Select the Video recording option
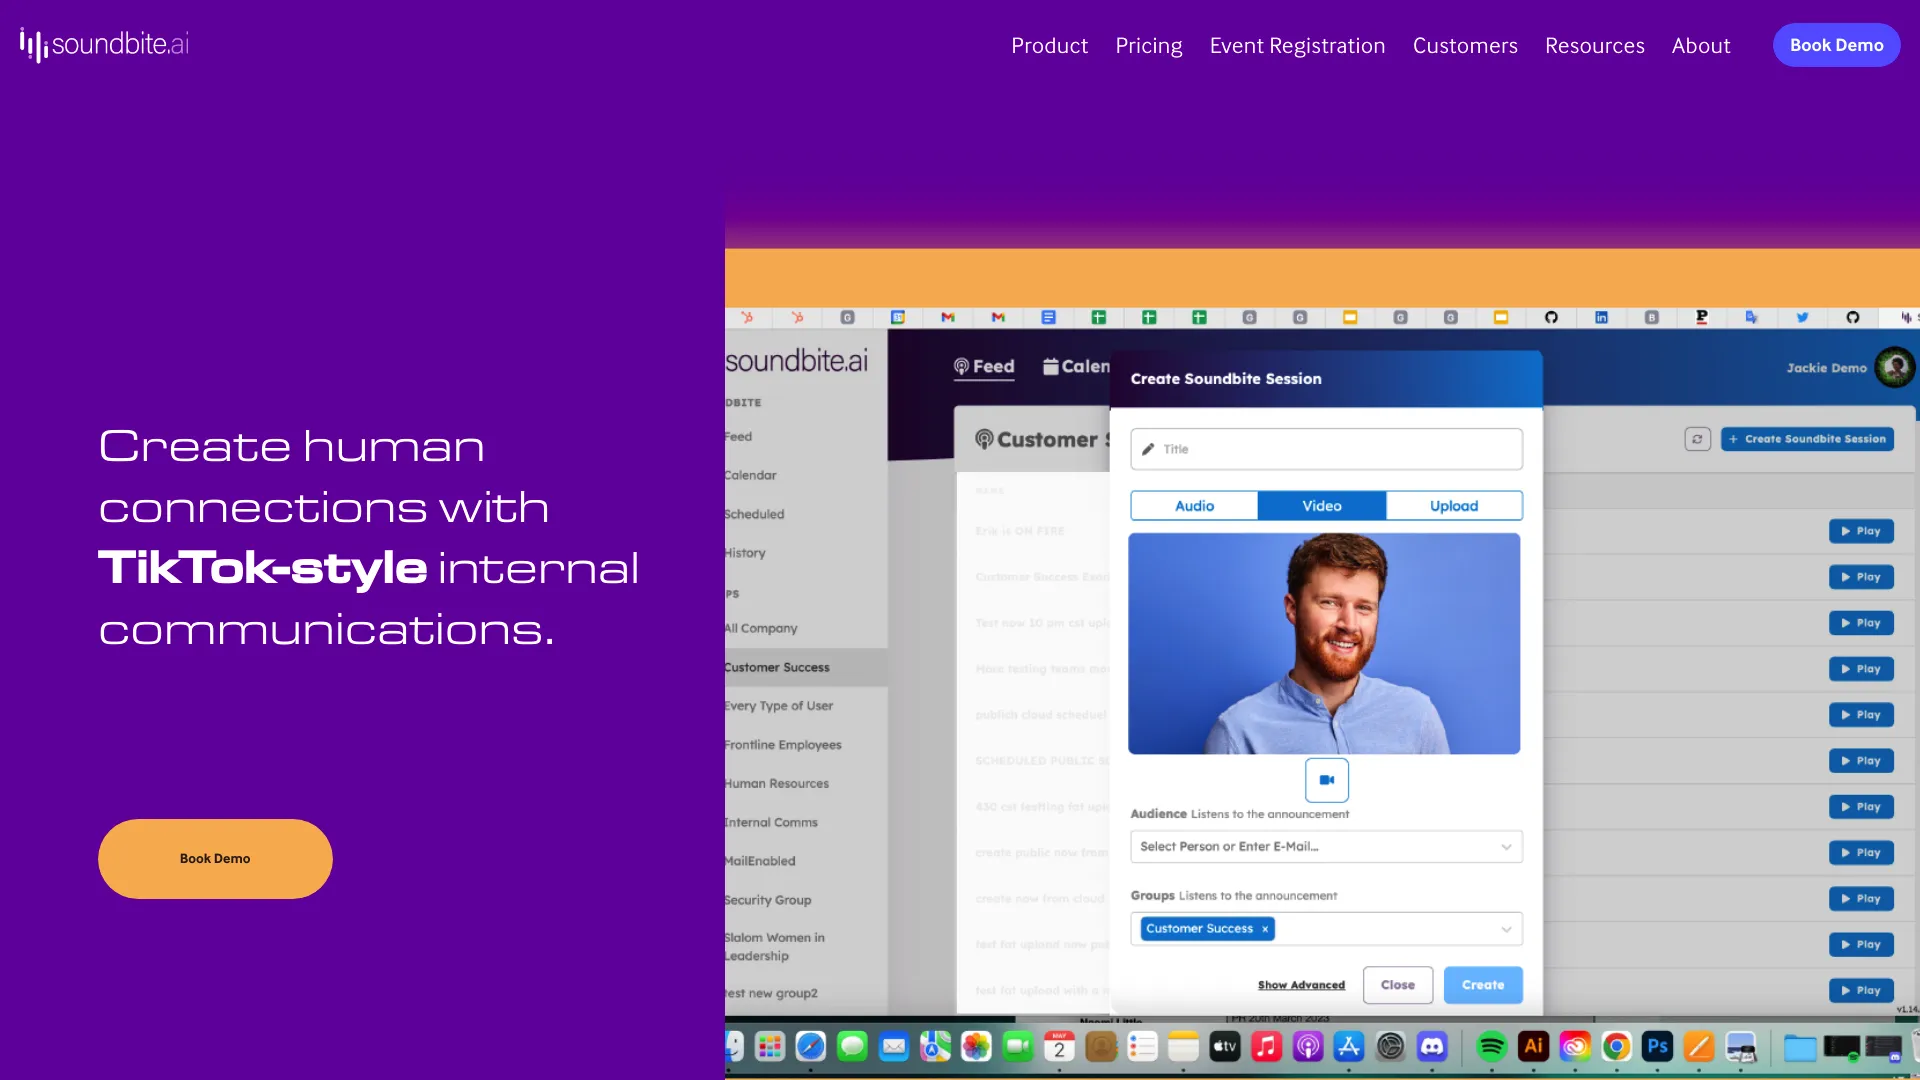 pos(1322,506)
